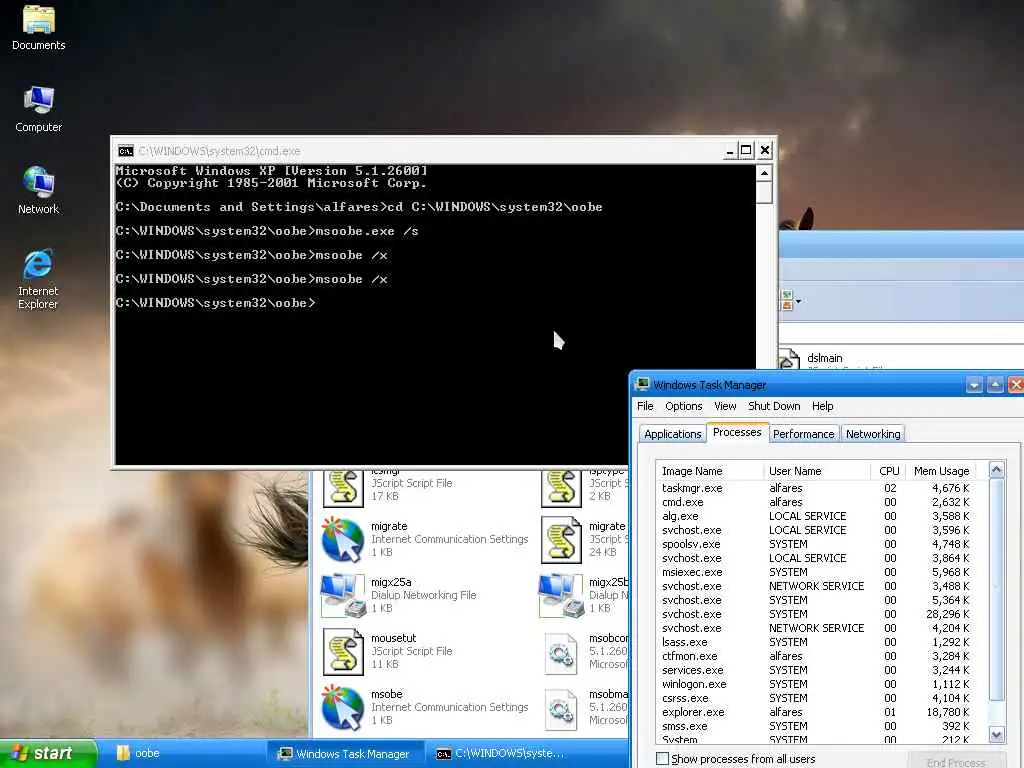Screen dimensions: 1024x768
Task: Switch to Processes tab
Action: 737,432
